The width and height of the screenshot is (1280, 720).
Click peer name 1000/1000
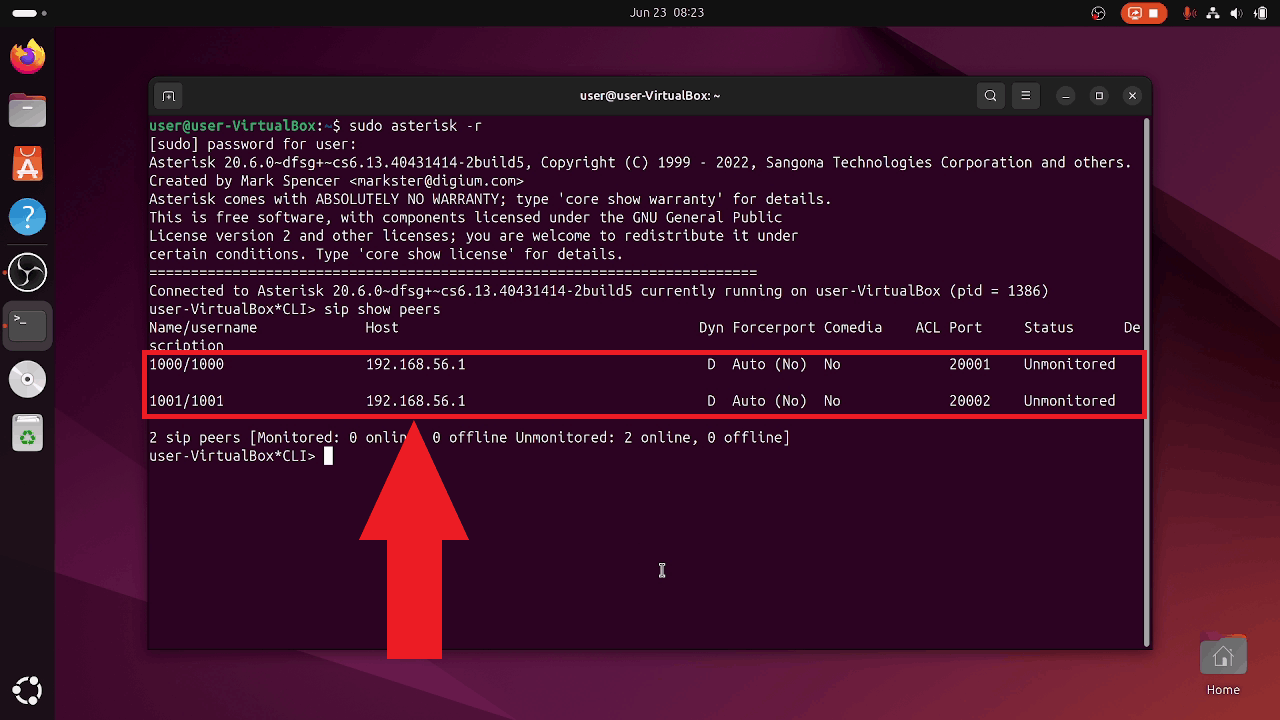(186, 364)
